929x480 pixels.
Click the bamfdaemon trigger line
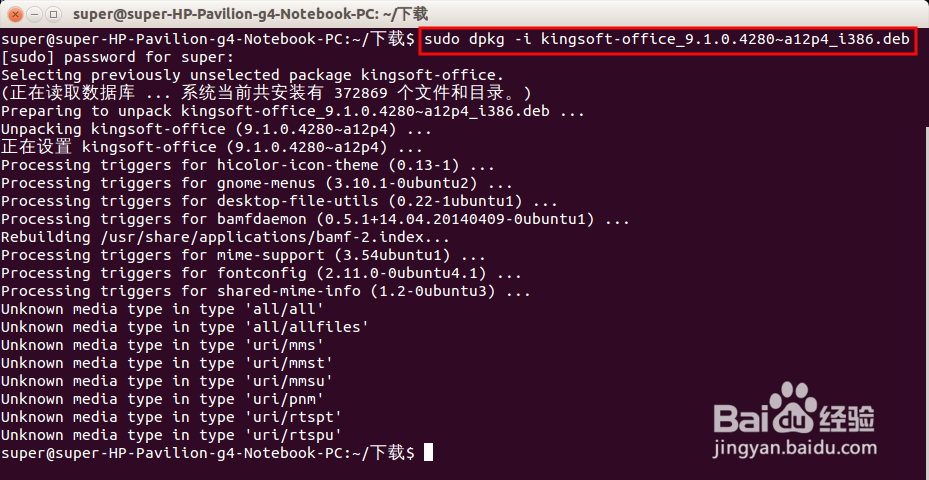315,219
